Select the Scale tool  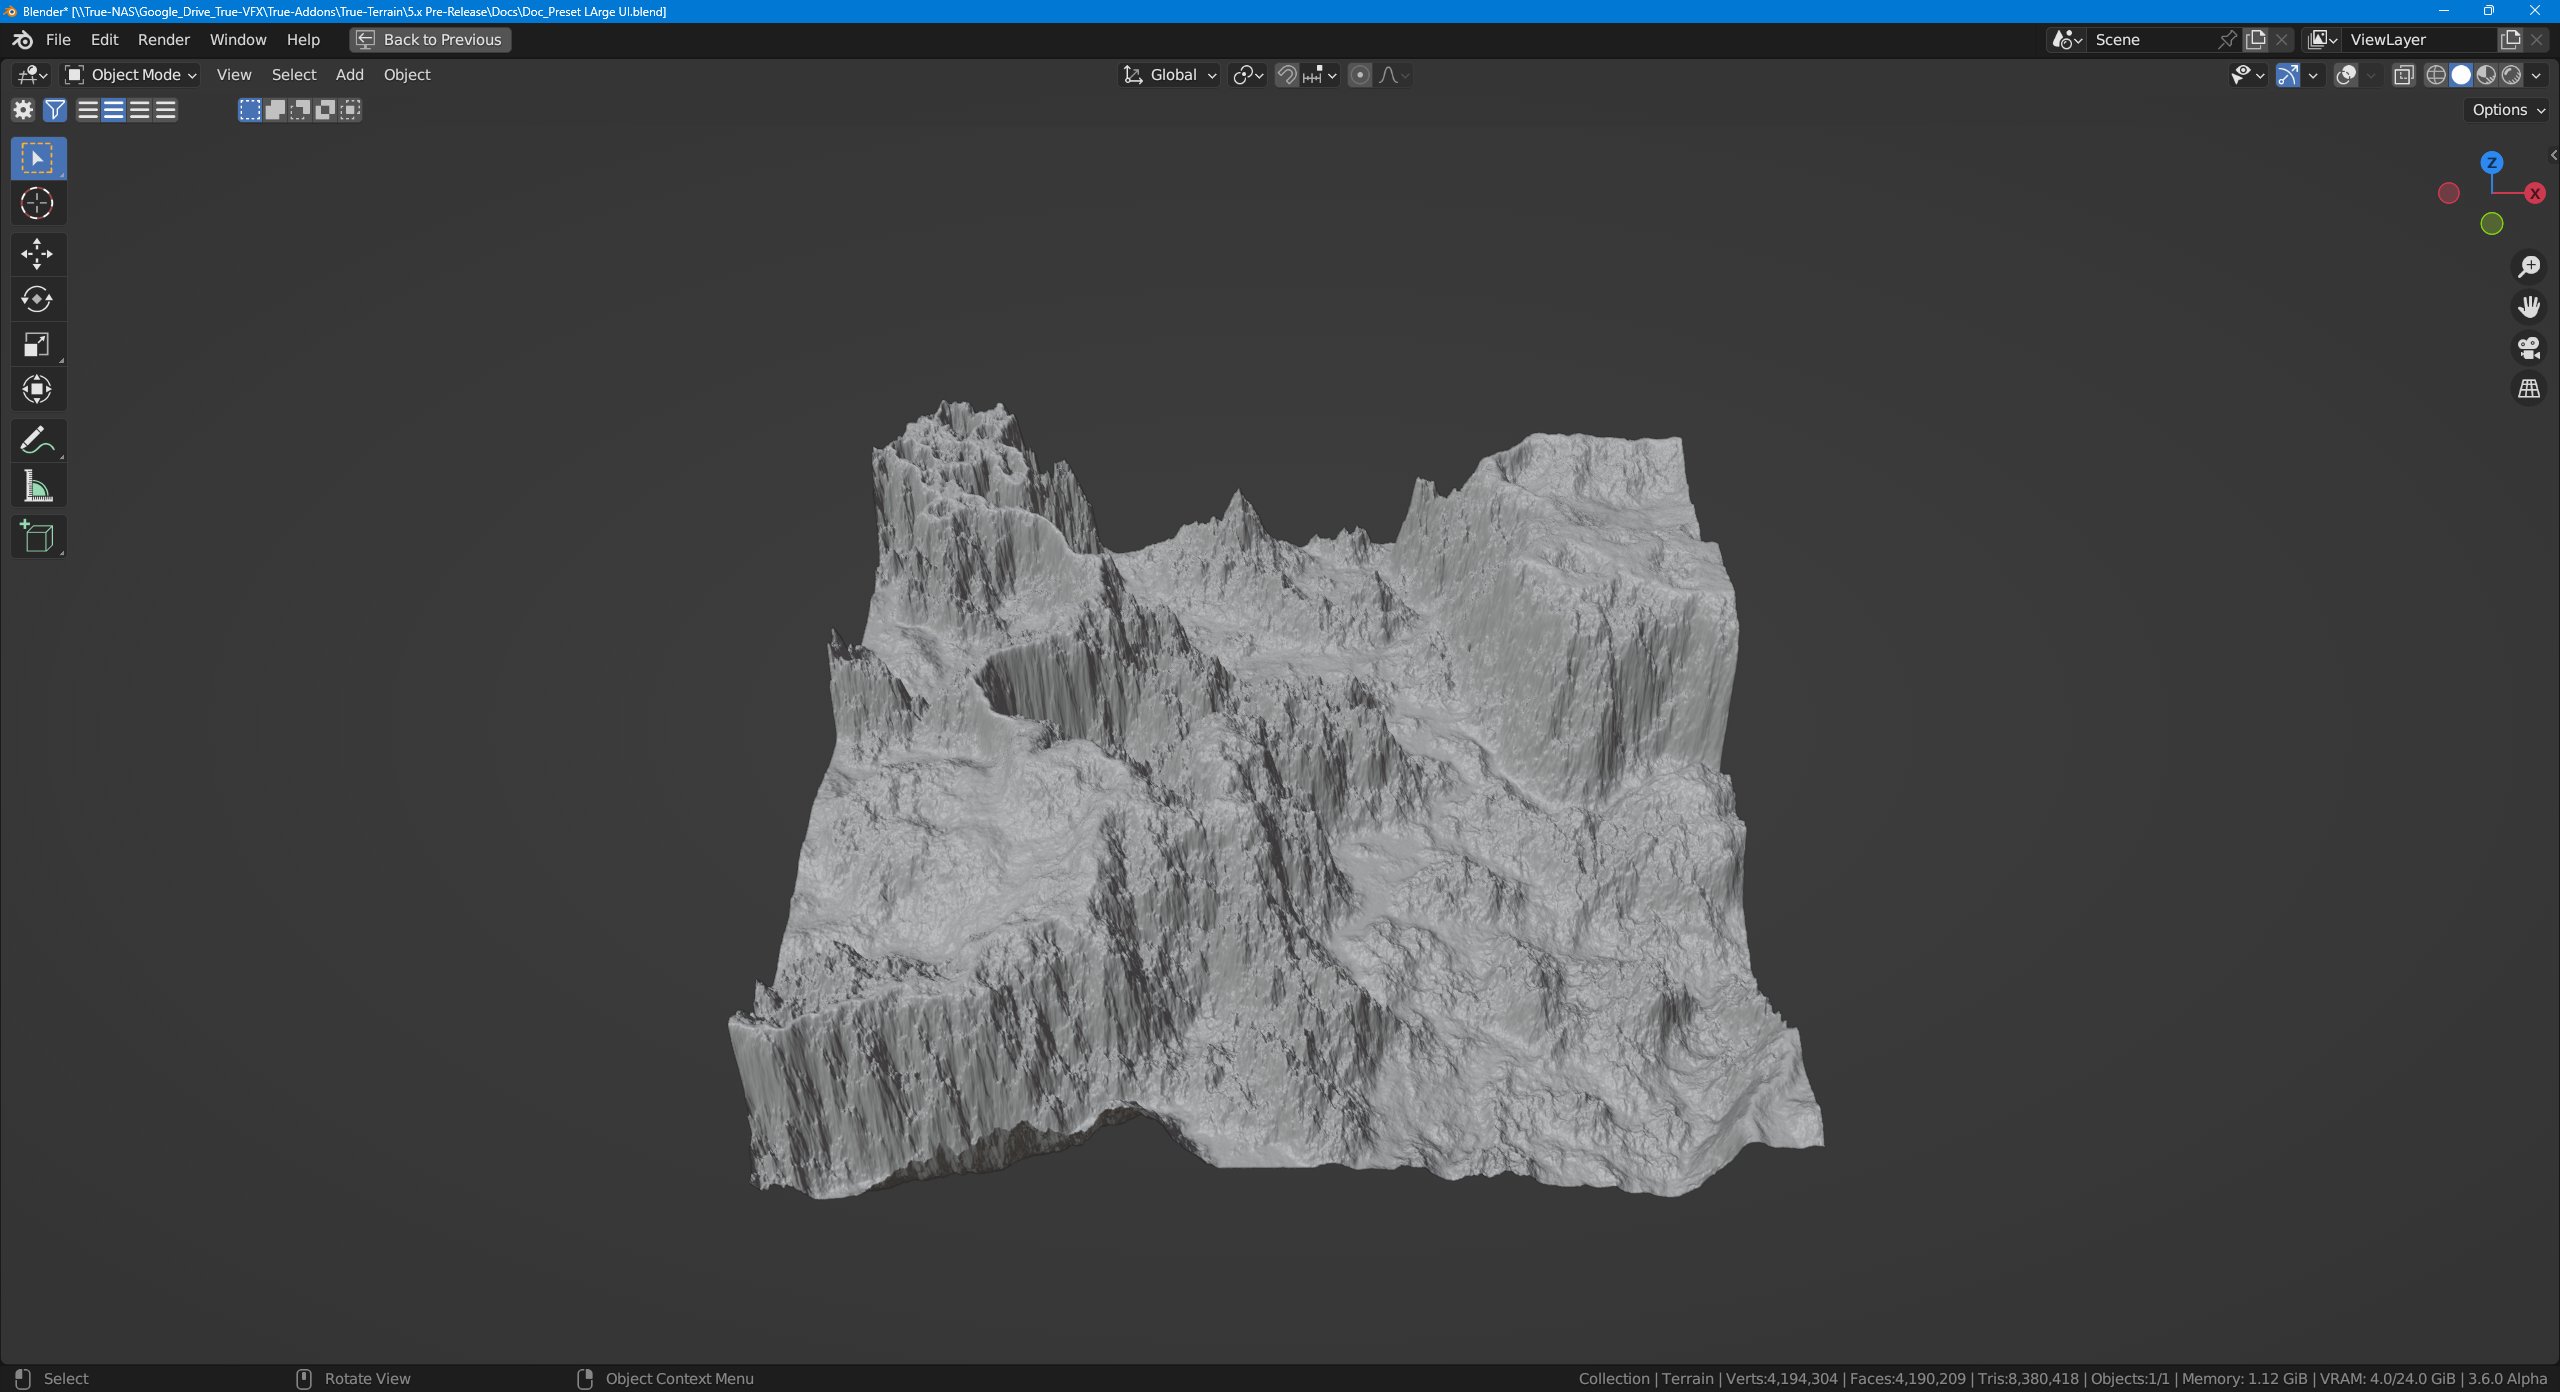click(x=37, y=345)
